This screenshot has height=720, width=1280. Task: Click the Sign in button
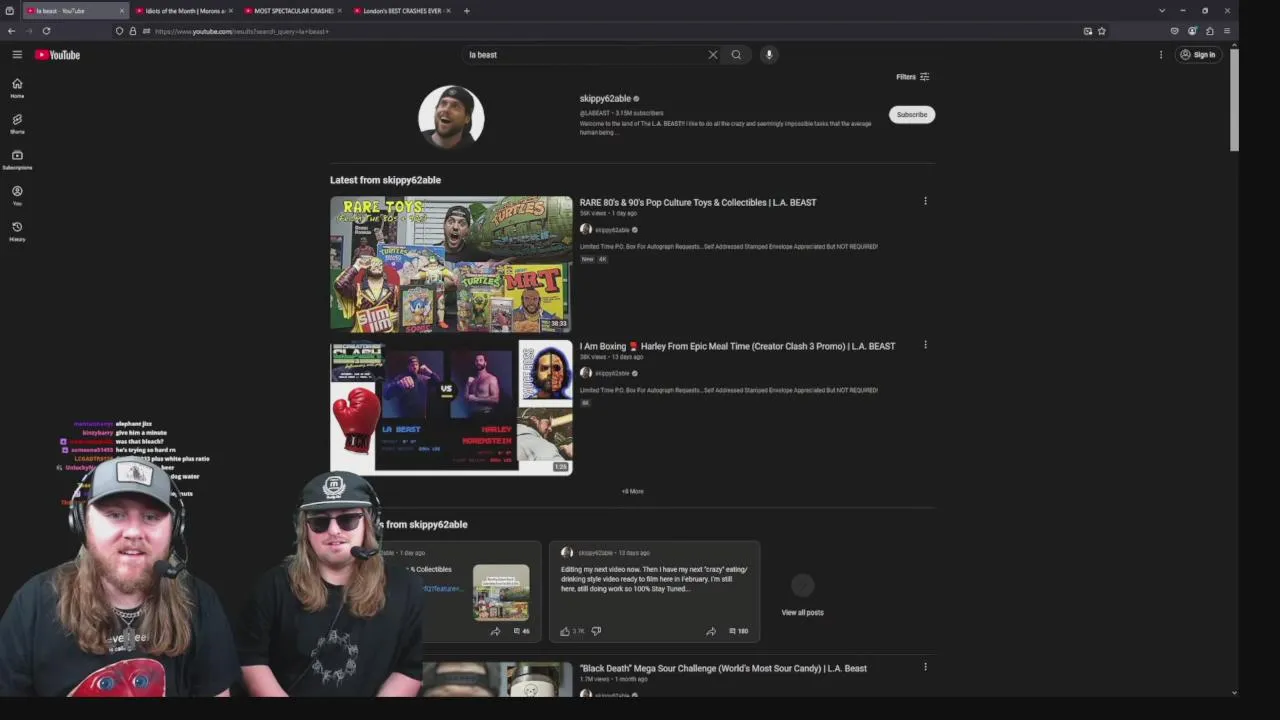click(x=1198, y=55)
